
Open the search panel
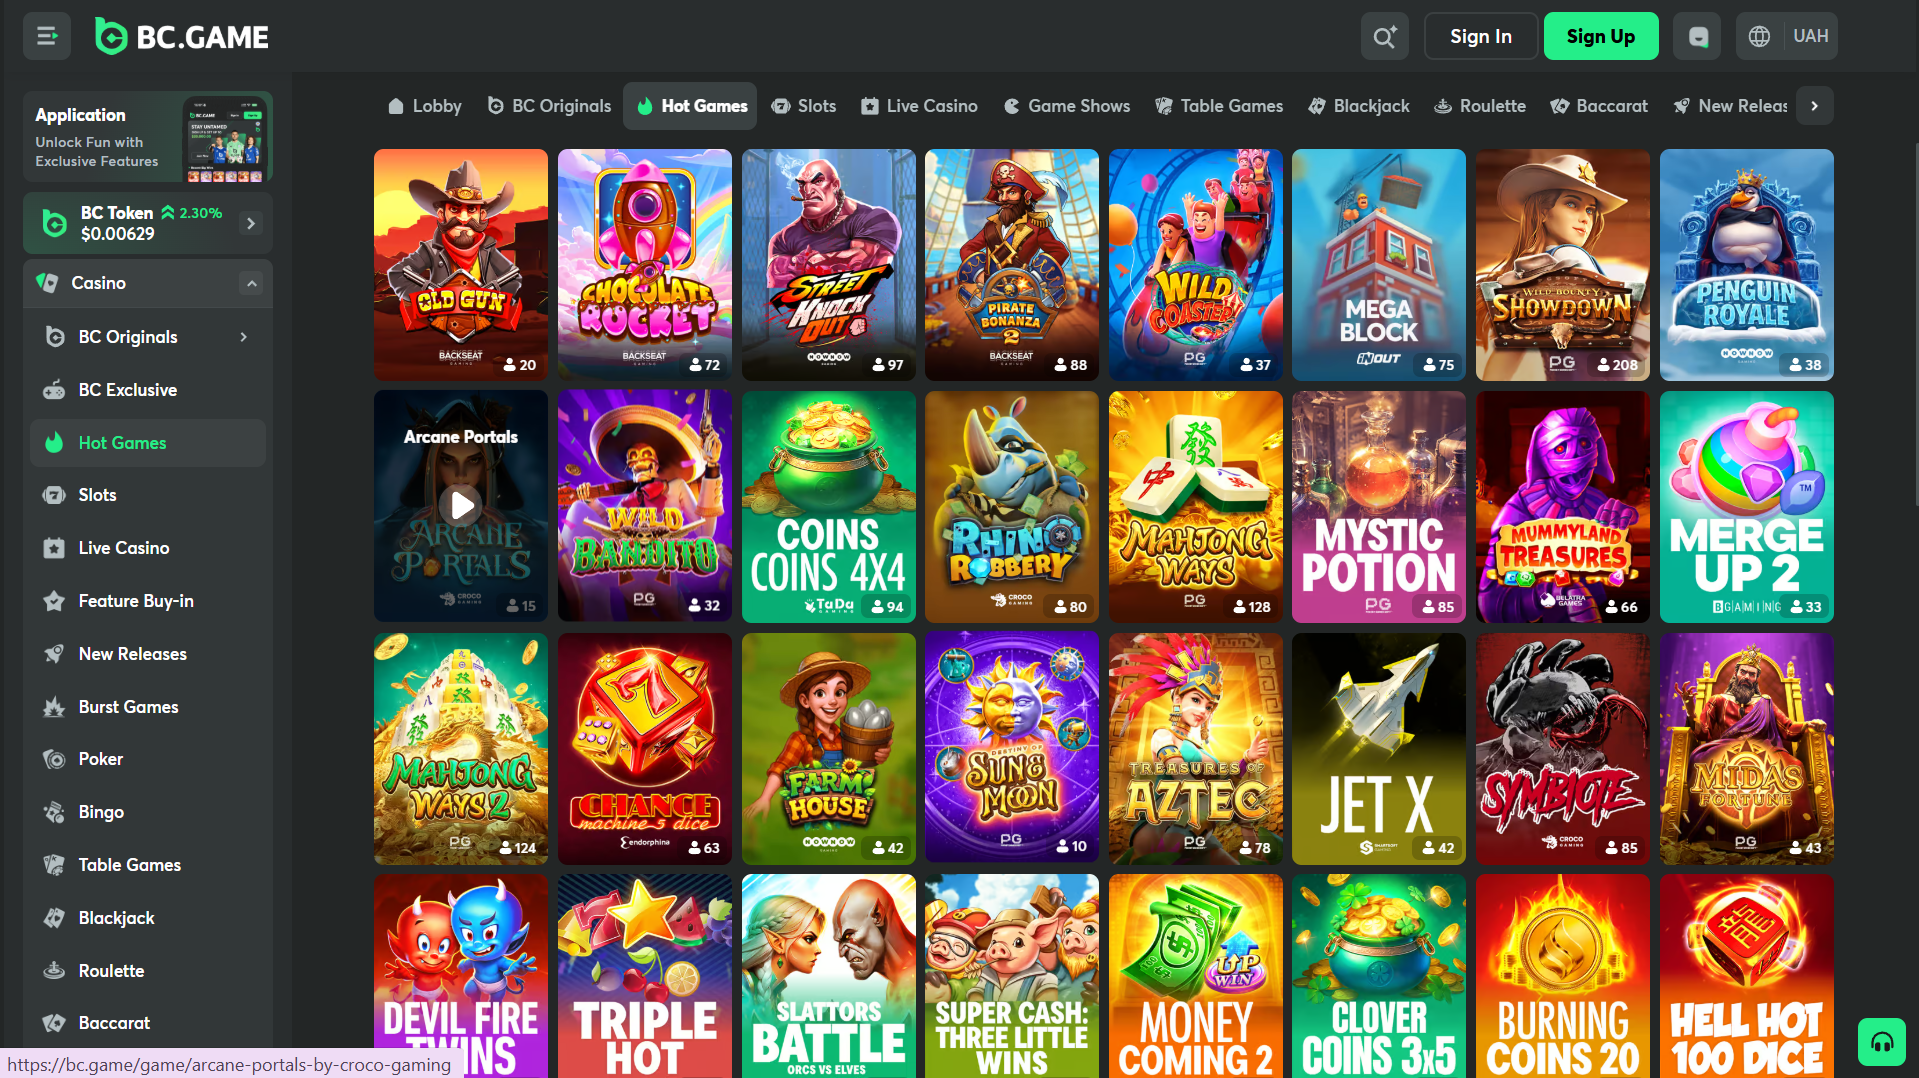1384,36
